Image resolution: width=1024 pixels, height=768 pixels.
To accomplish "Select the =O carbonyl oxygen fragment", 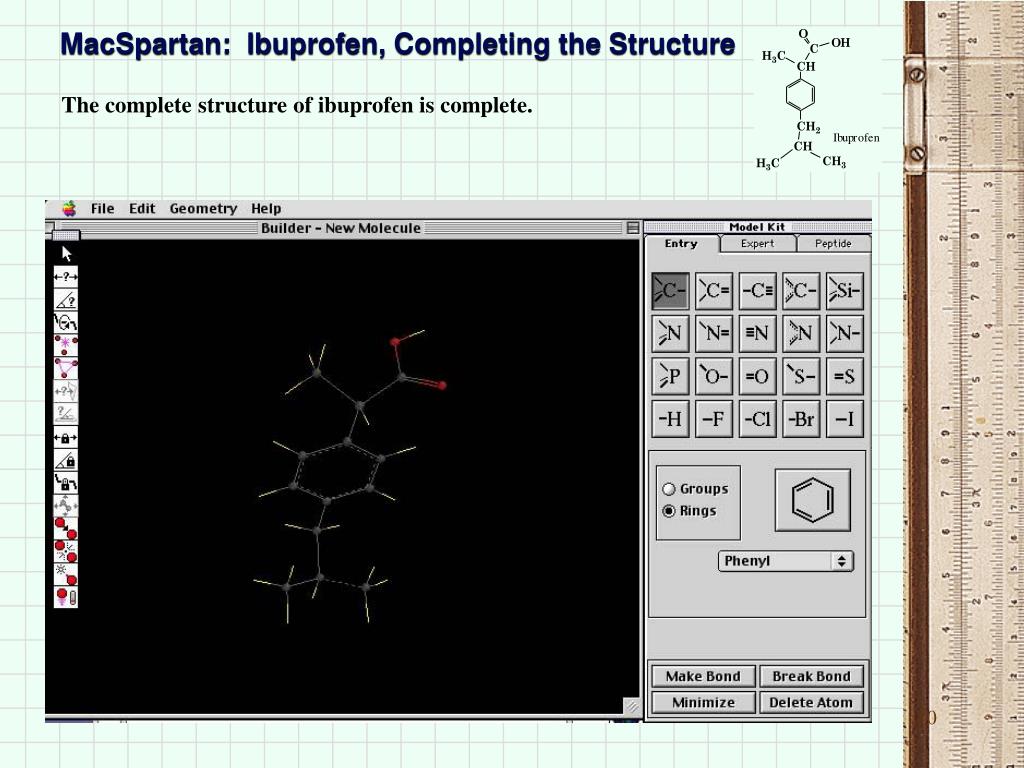I will point(758,376).
